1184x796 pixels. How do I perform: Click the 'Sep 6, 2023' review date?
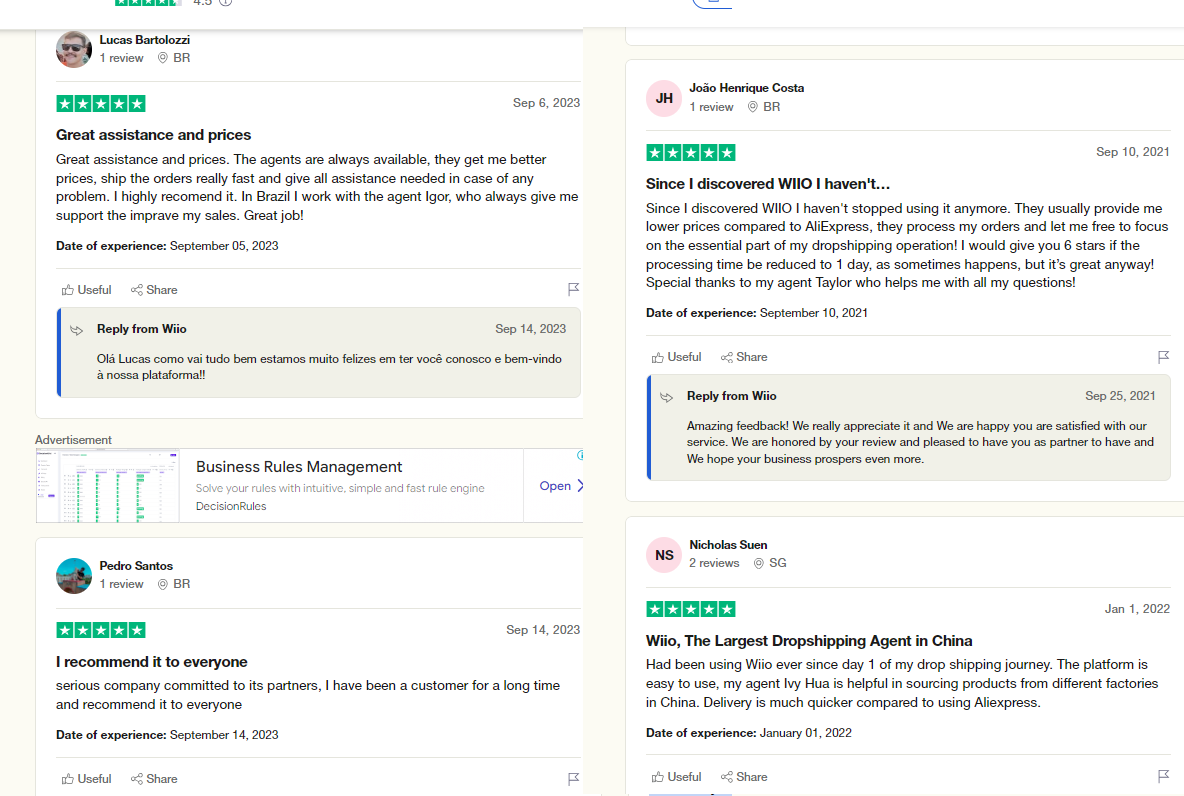coord(546,103)
